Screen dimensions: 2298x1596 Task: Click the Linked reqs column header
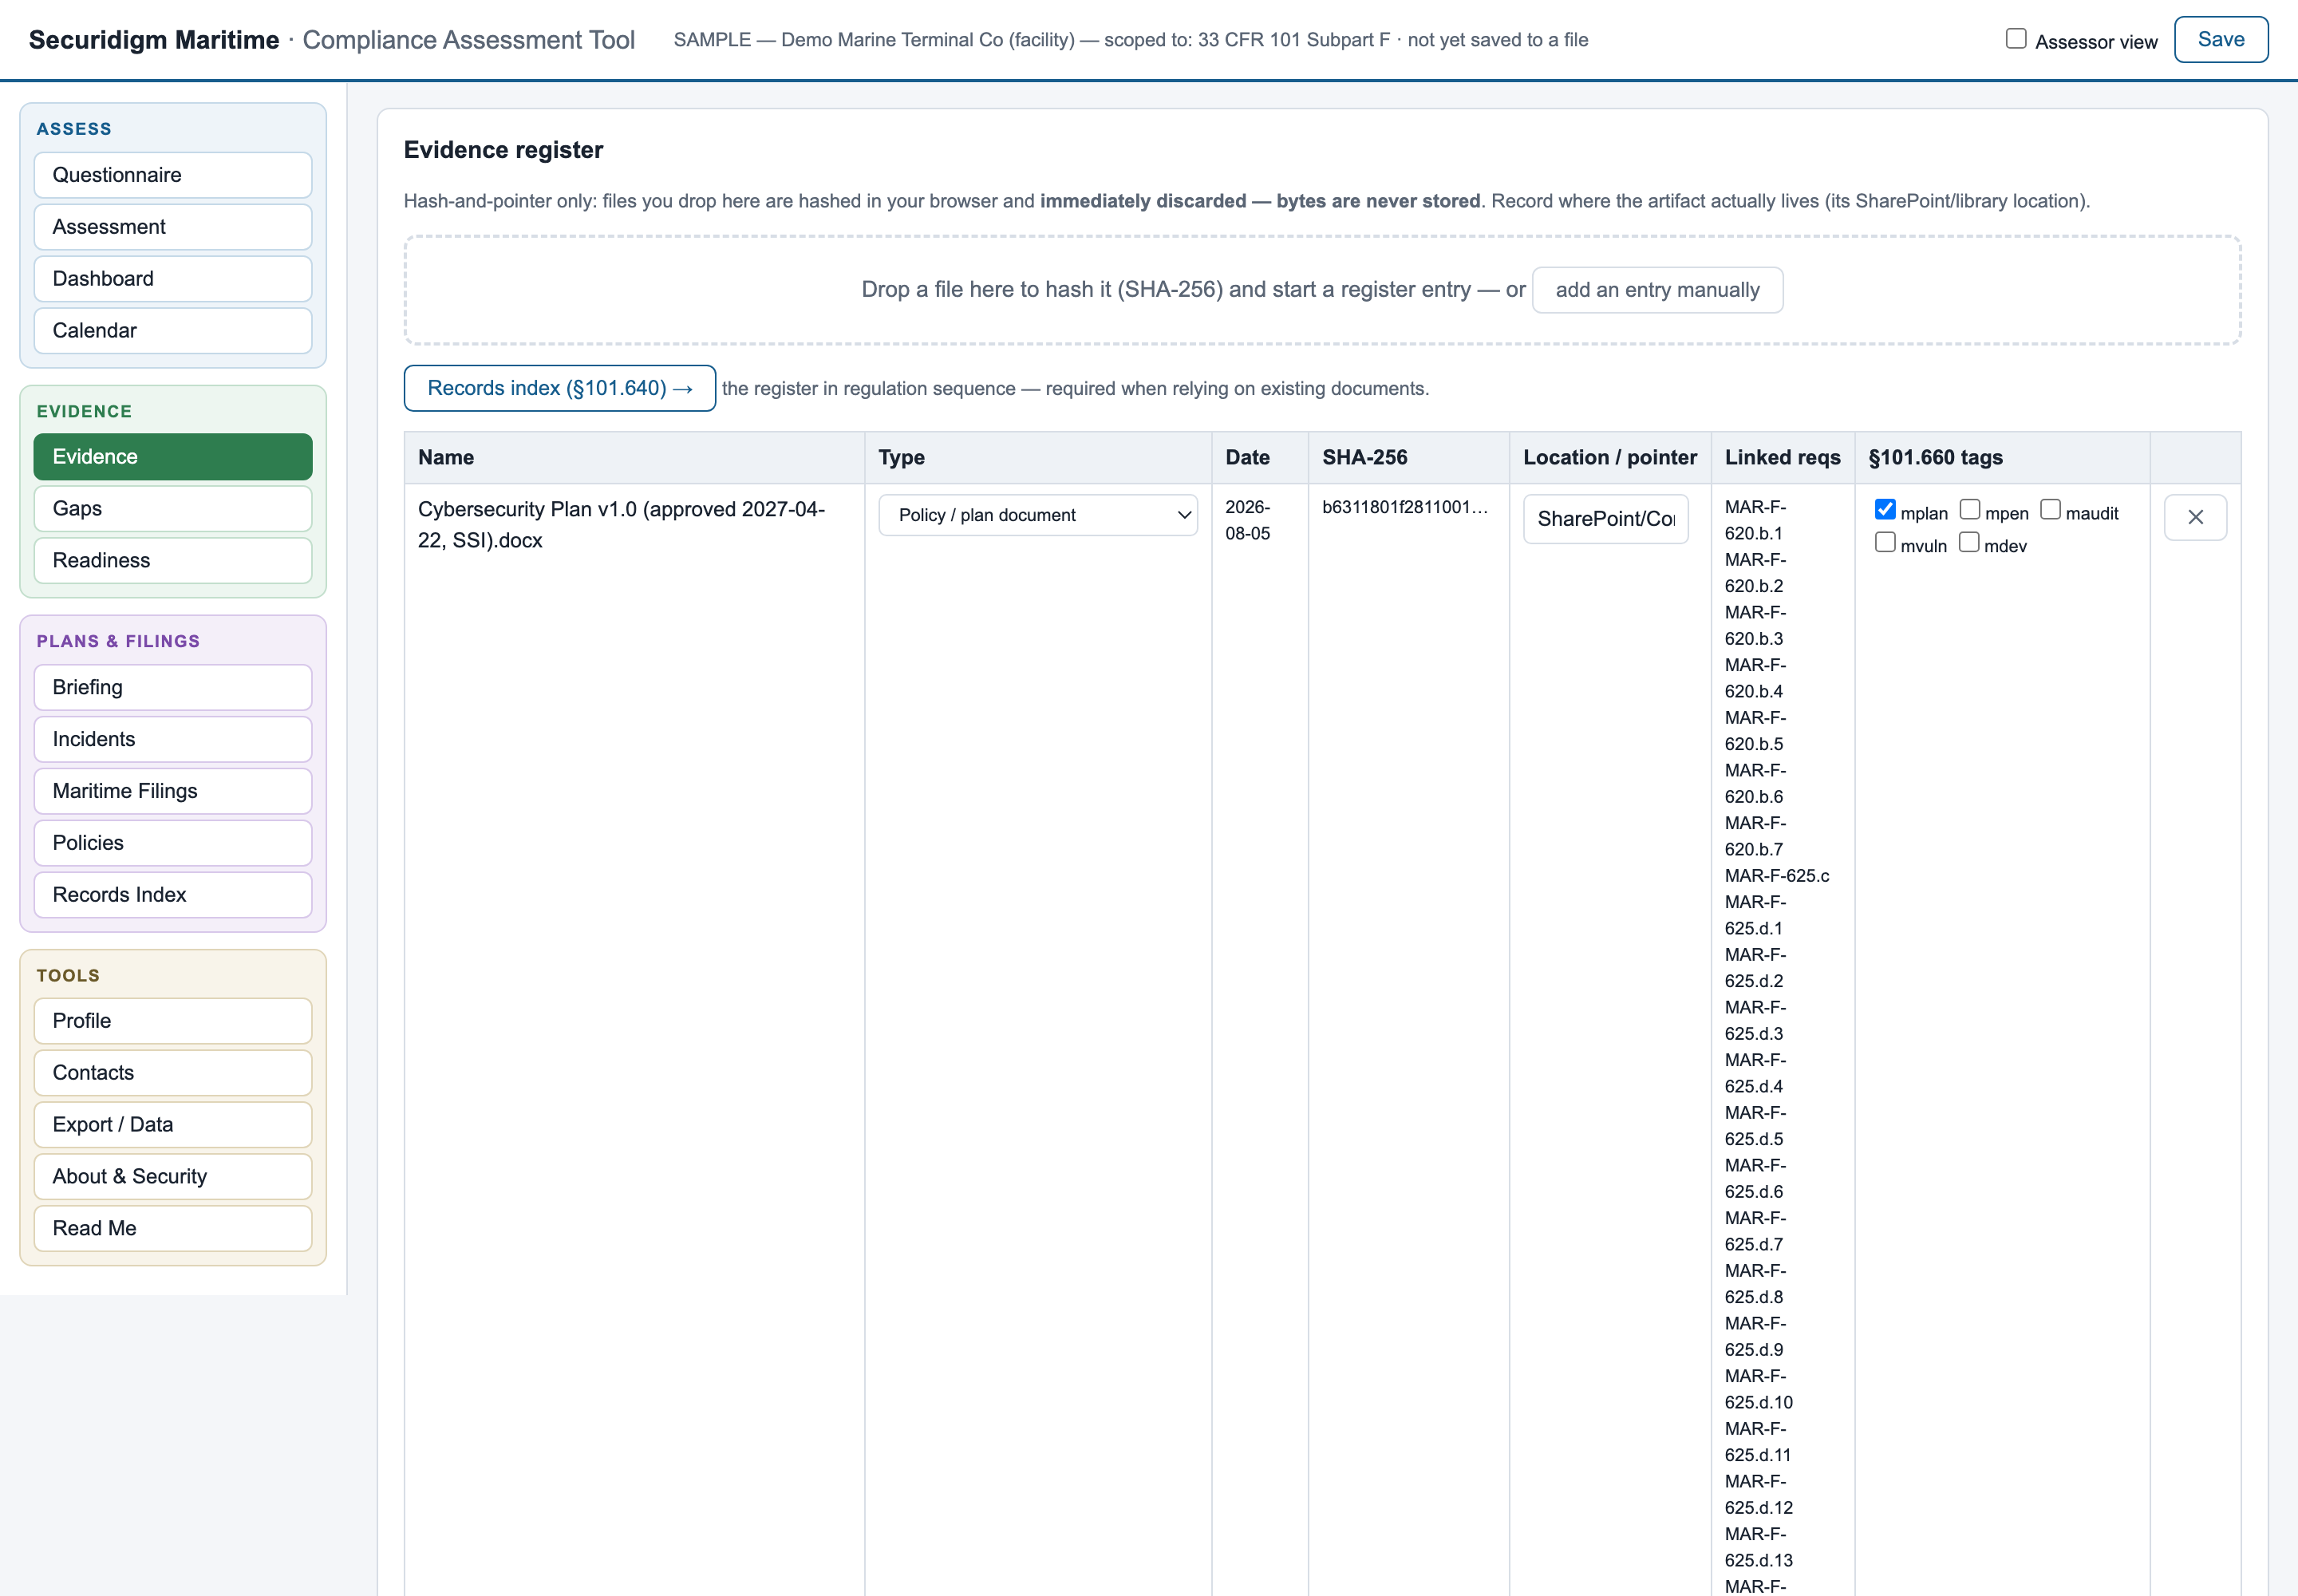click(1782, 458)
